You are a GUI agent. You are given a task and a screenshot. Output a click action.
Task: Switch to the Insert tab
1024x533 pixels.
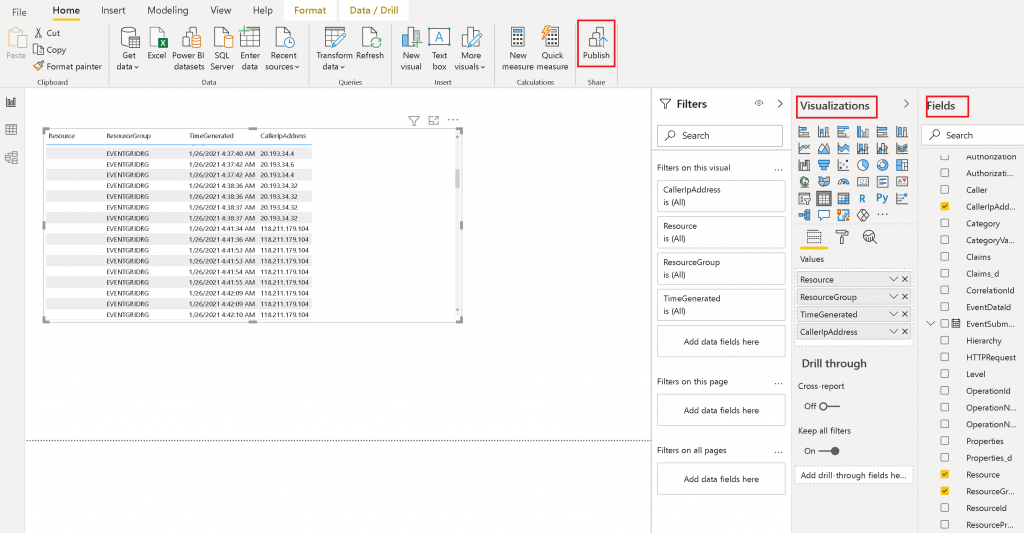[113, 11]
